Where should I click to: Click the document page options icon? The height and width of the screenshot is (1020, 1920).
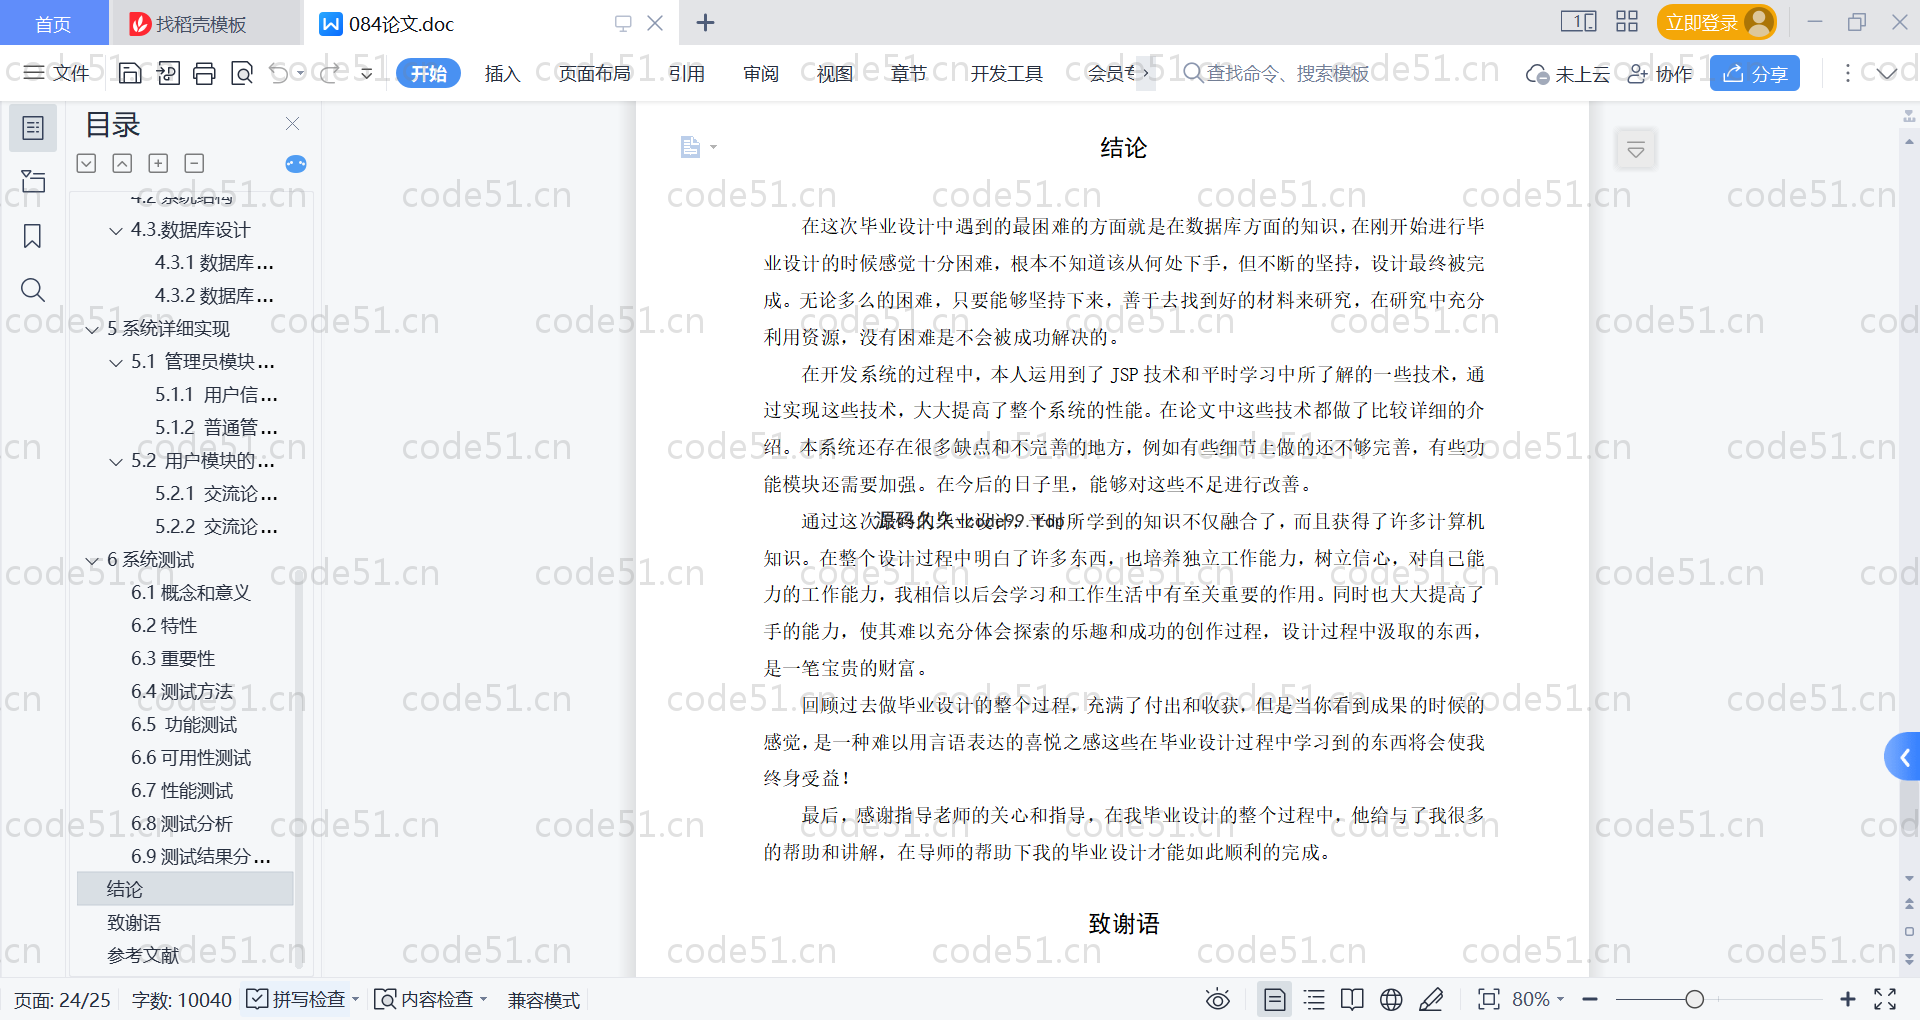pyautogui.click(x=697, y=147)
